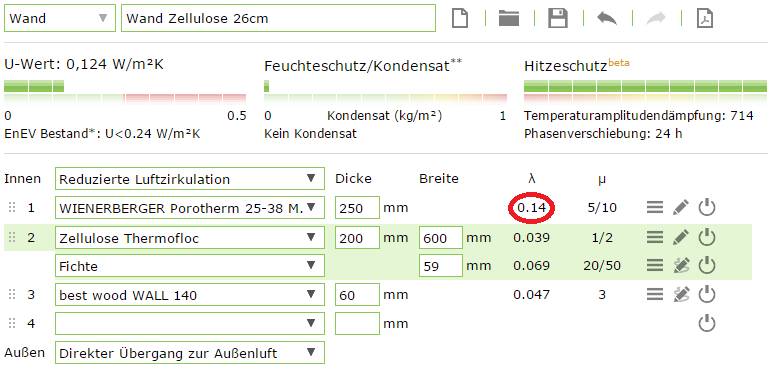Viewport: 782px width, 392px height.
Task: Edit Zellulose Thermofloc layer with pencil
Action: coord(681,237)
